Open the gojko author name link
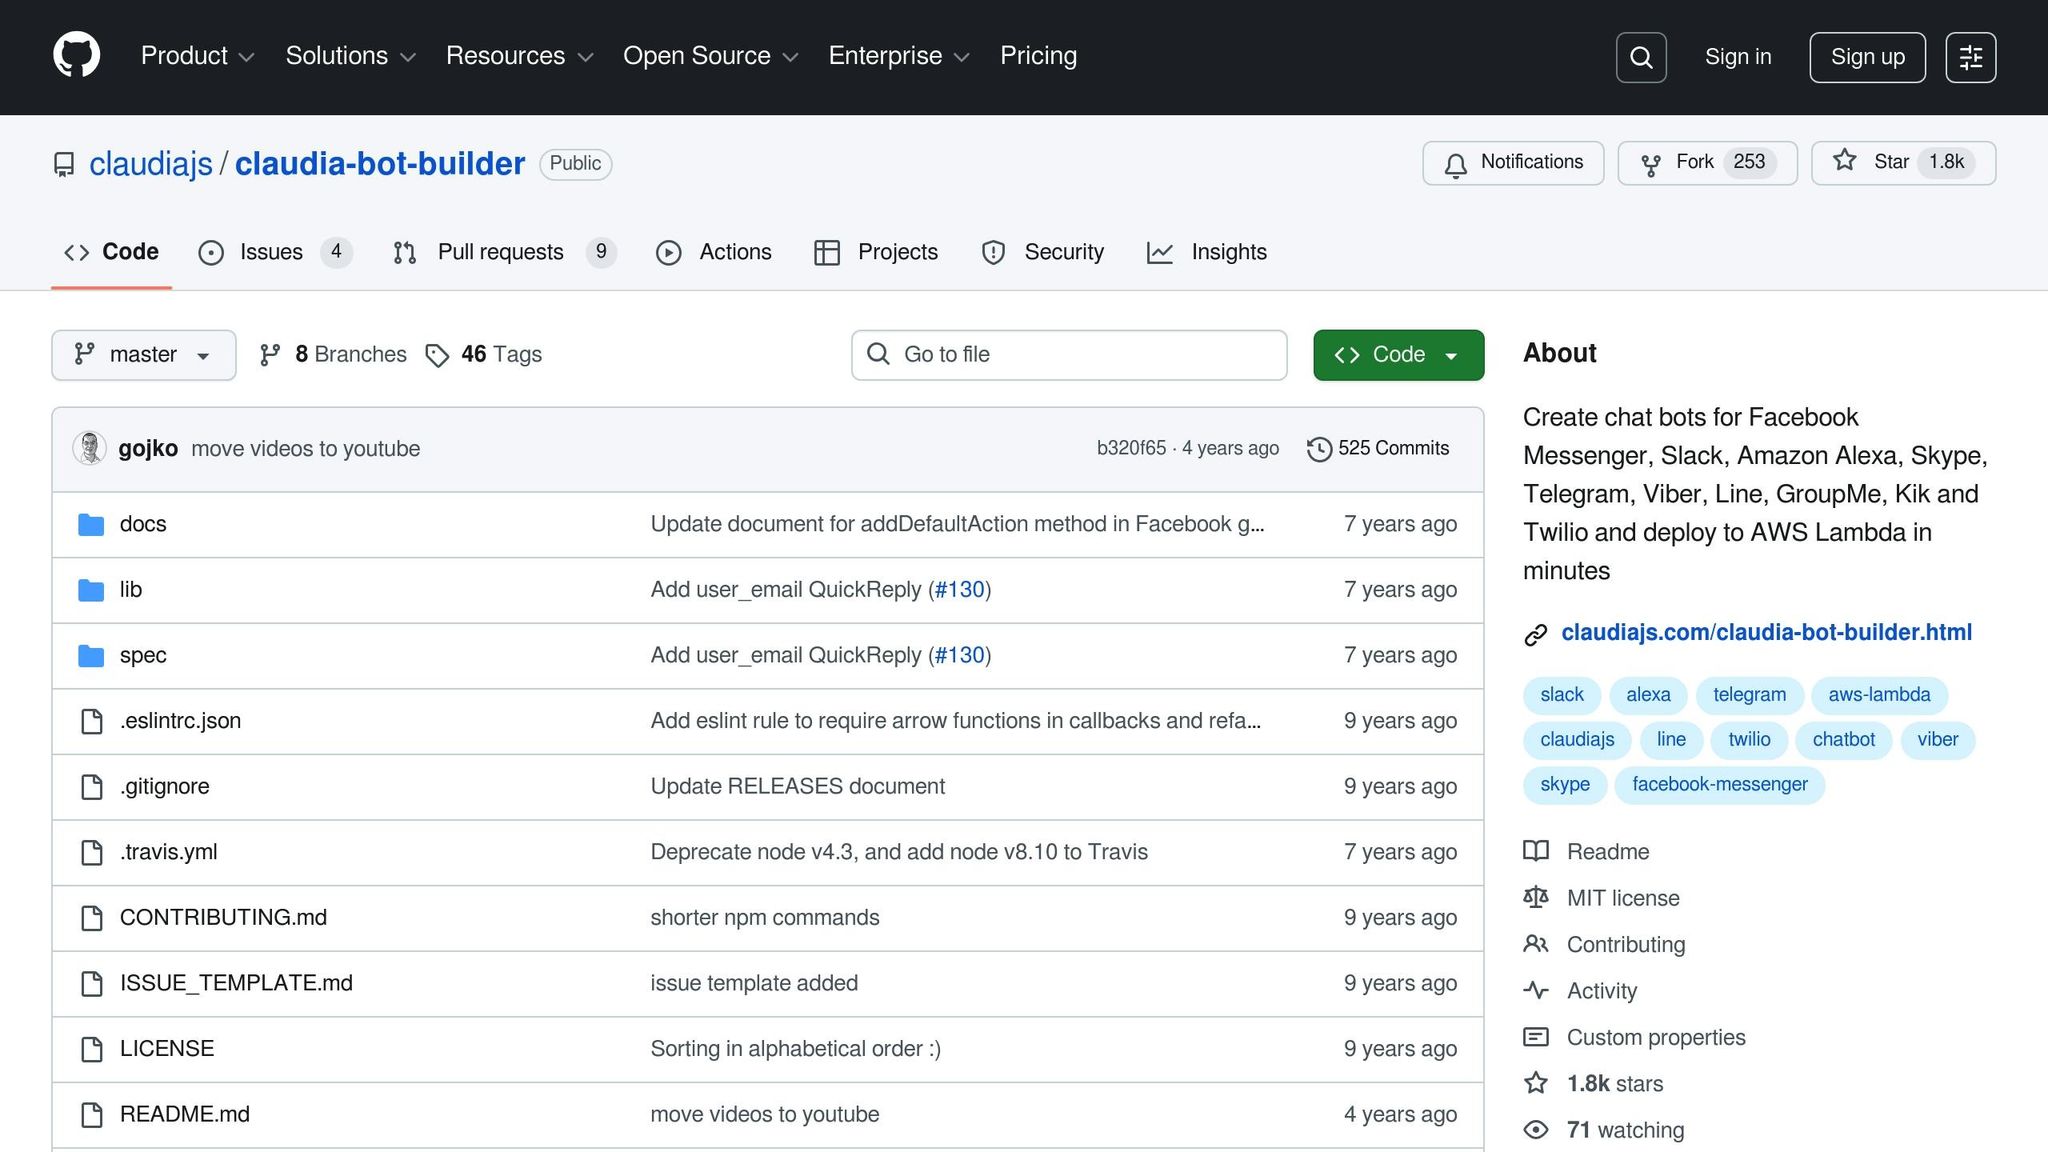The image size is (2048, 1152). point(148,449)
